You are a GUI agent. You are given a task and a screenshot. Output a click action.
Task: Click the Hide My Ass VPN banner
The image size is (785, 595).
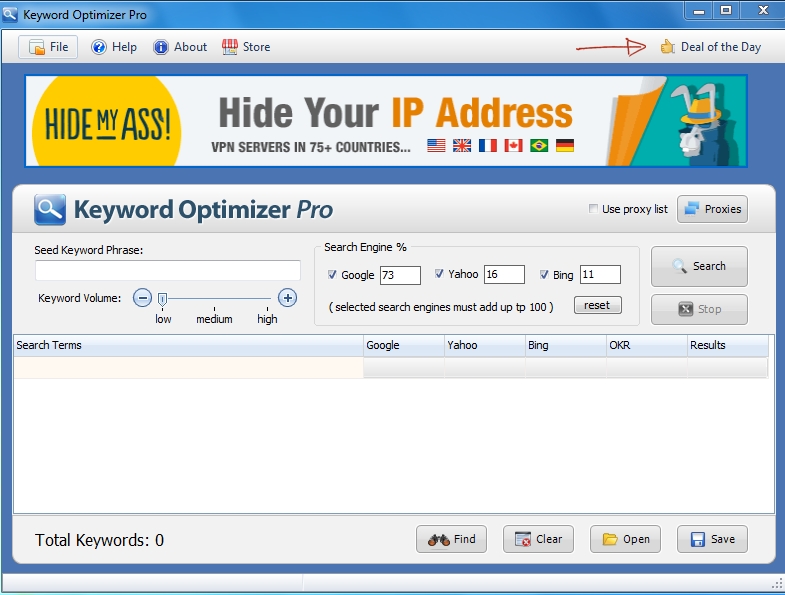[x=386, y=121]
